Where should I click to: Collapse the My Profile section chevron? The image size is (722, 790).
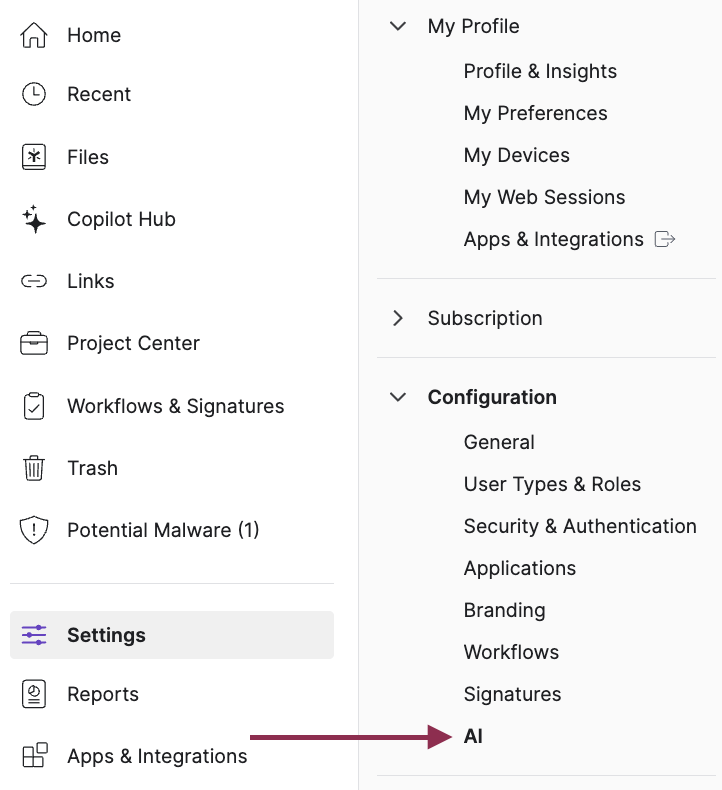tap(398, 26)
